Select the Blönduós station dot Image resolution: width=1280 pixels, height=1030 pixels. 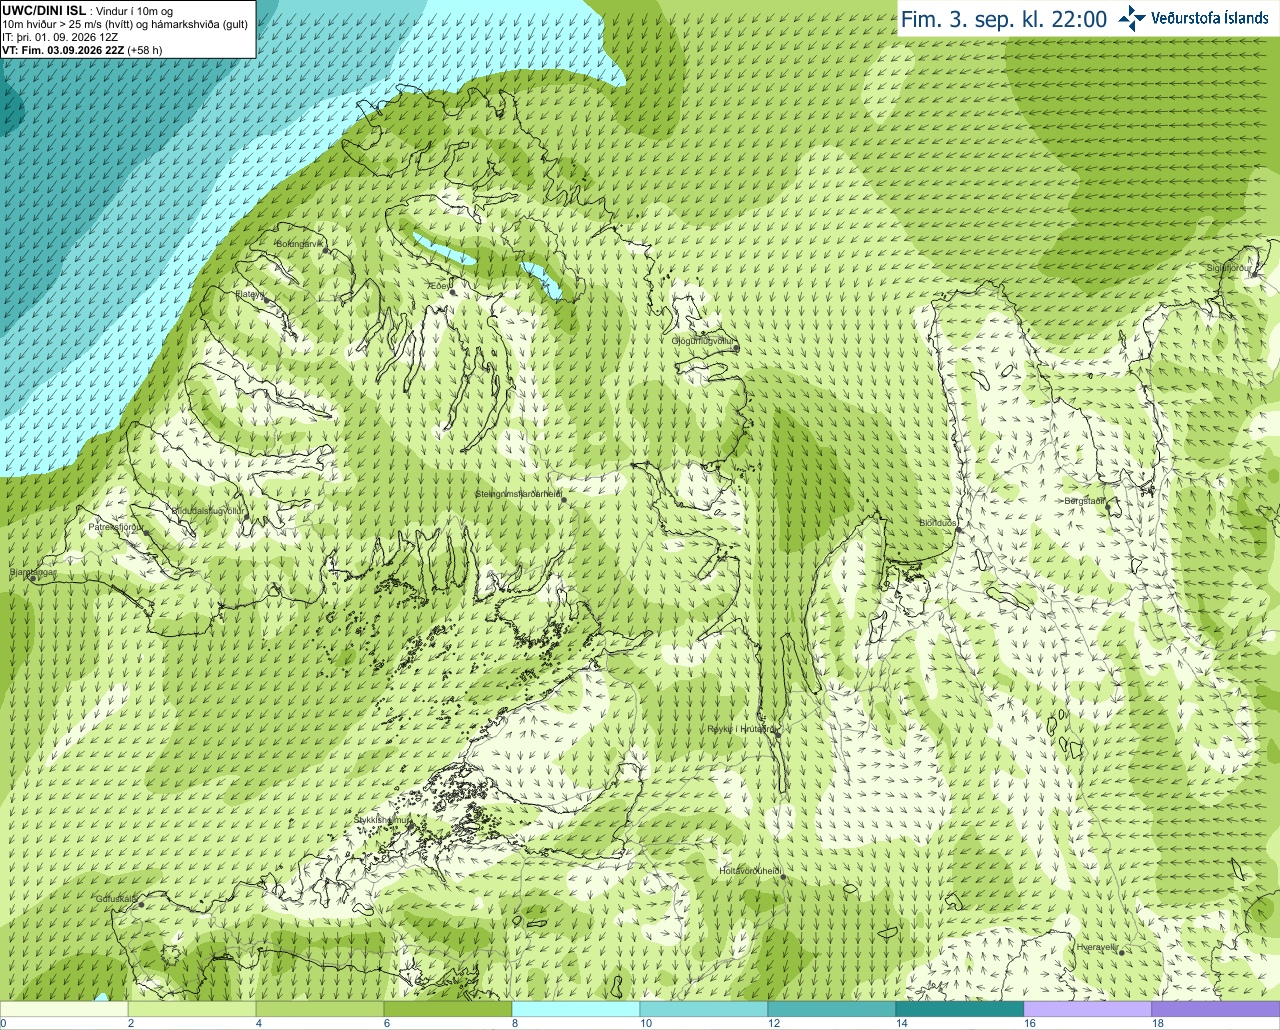point(958,531)
